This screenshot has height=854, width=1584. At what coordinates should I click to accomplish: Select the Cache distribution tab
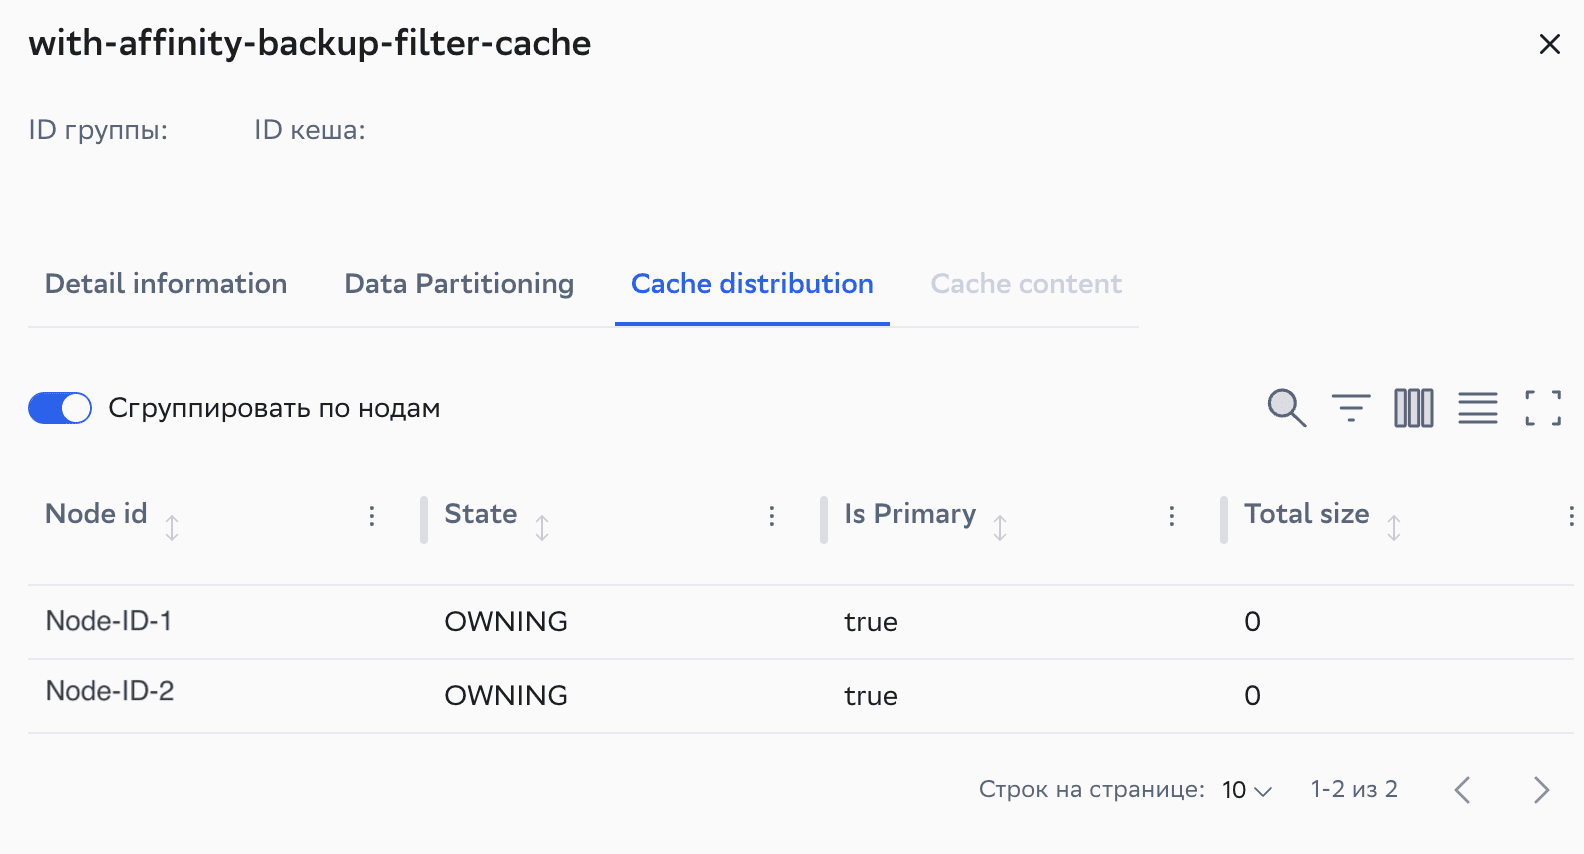coord(752,284)
